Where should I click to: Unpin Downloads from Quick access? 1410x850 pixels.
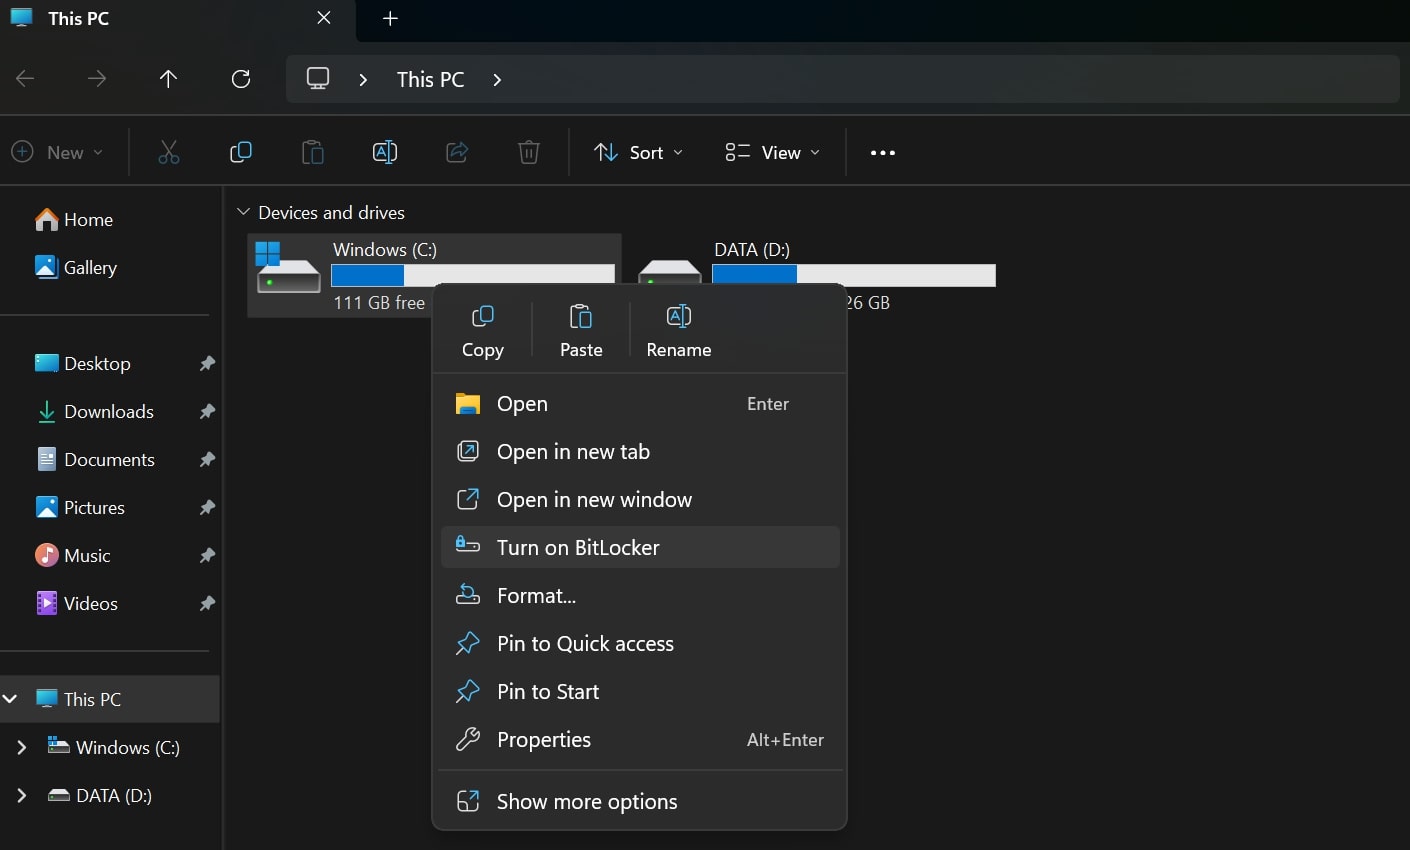click(x=207, y=412)
